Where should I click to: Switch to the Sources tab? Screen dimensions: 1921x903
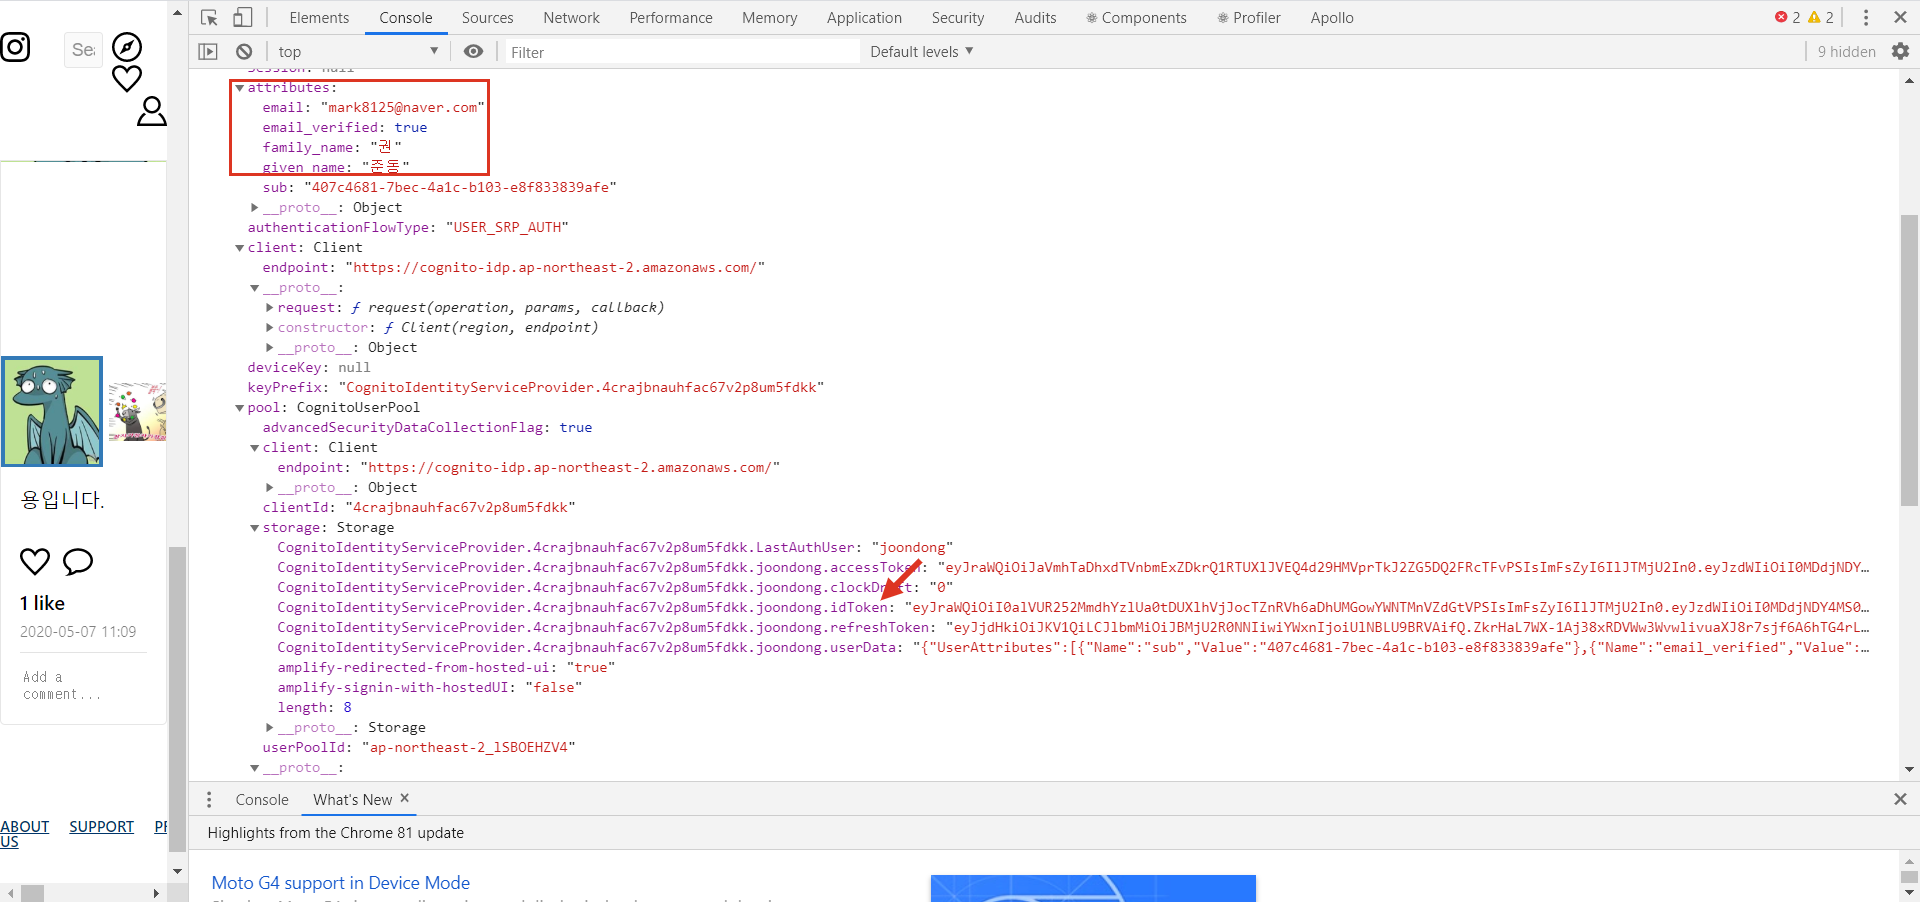pyautogui.click(x=487, y=17)
